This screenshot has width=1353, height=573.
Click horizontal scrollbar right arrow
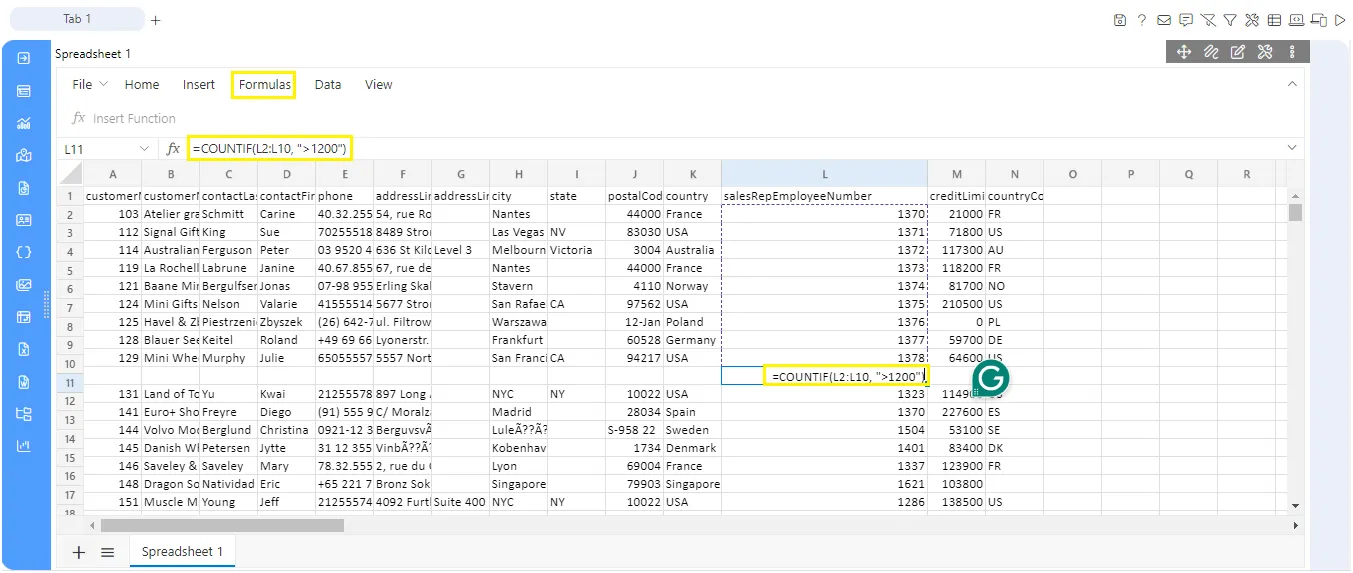click(1296, 525)
